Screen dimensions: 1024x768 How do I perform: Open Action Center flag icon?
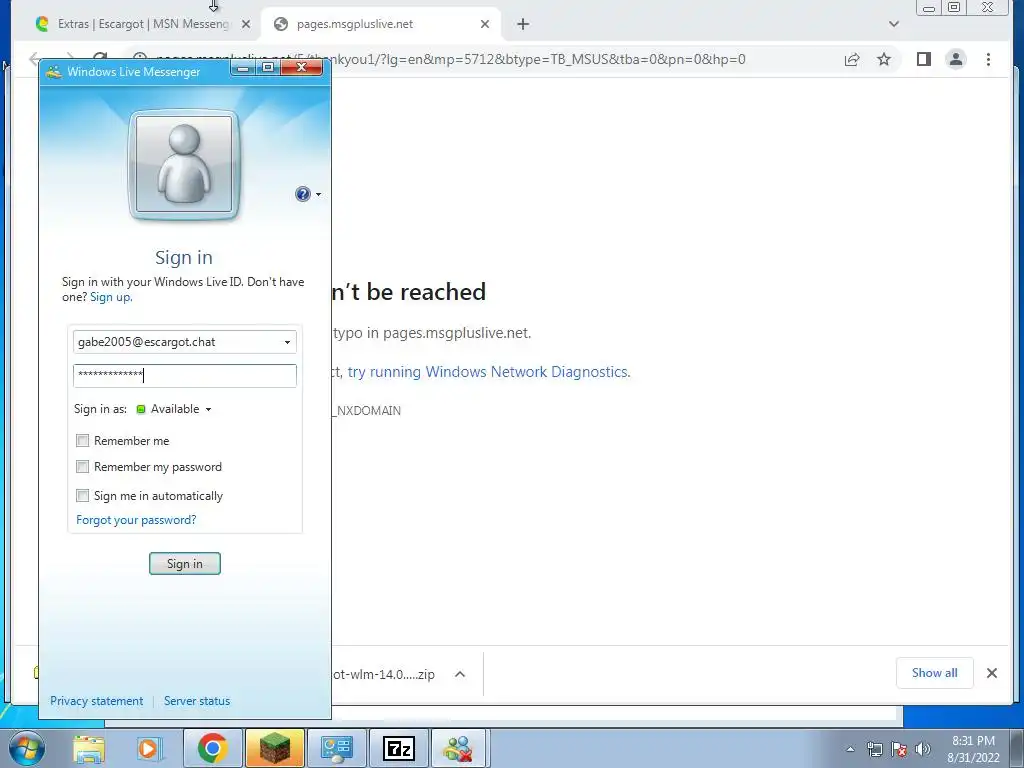point(899,749)
